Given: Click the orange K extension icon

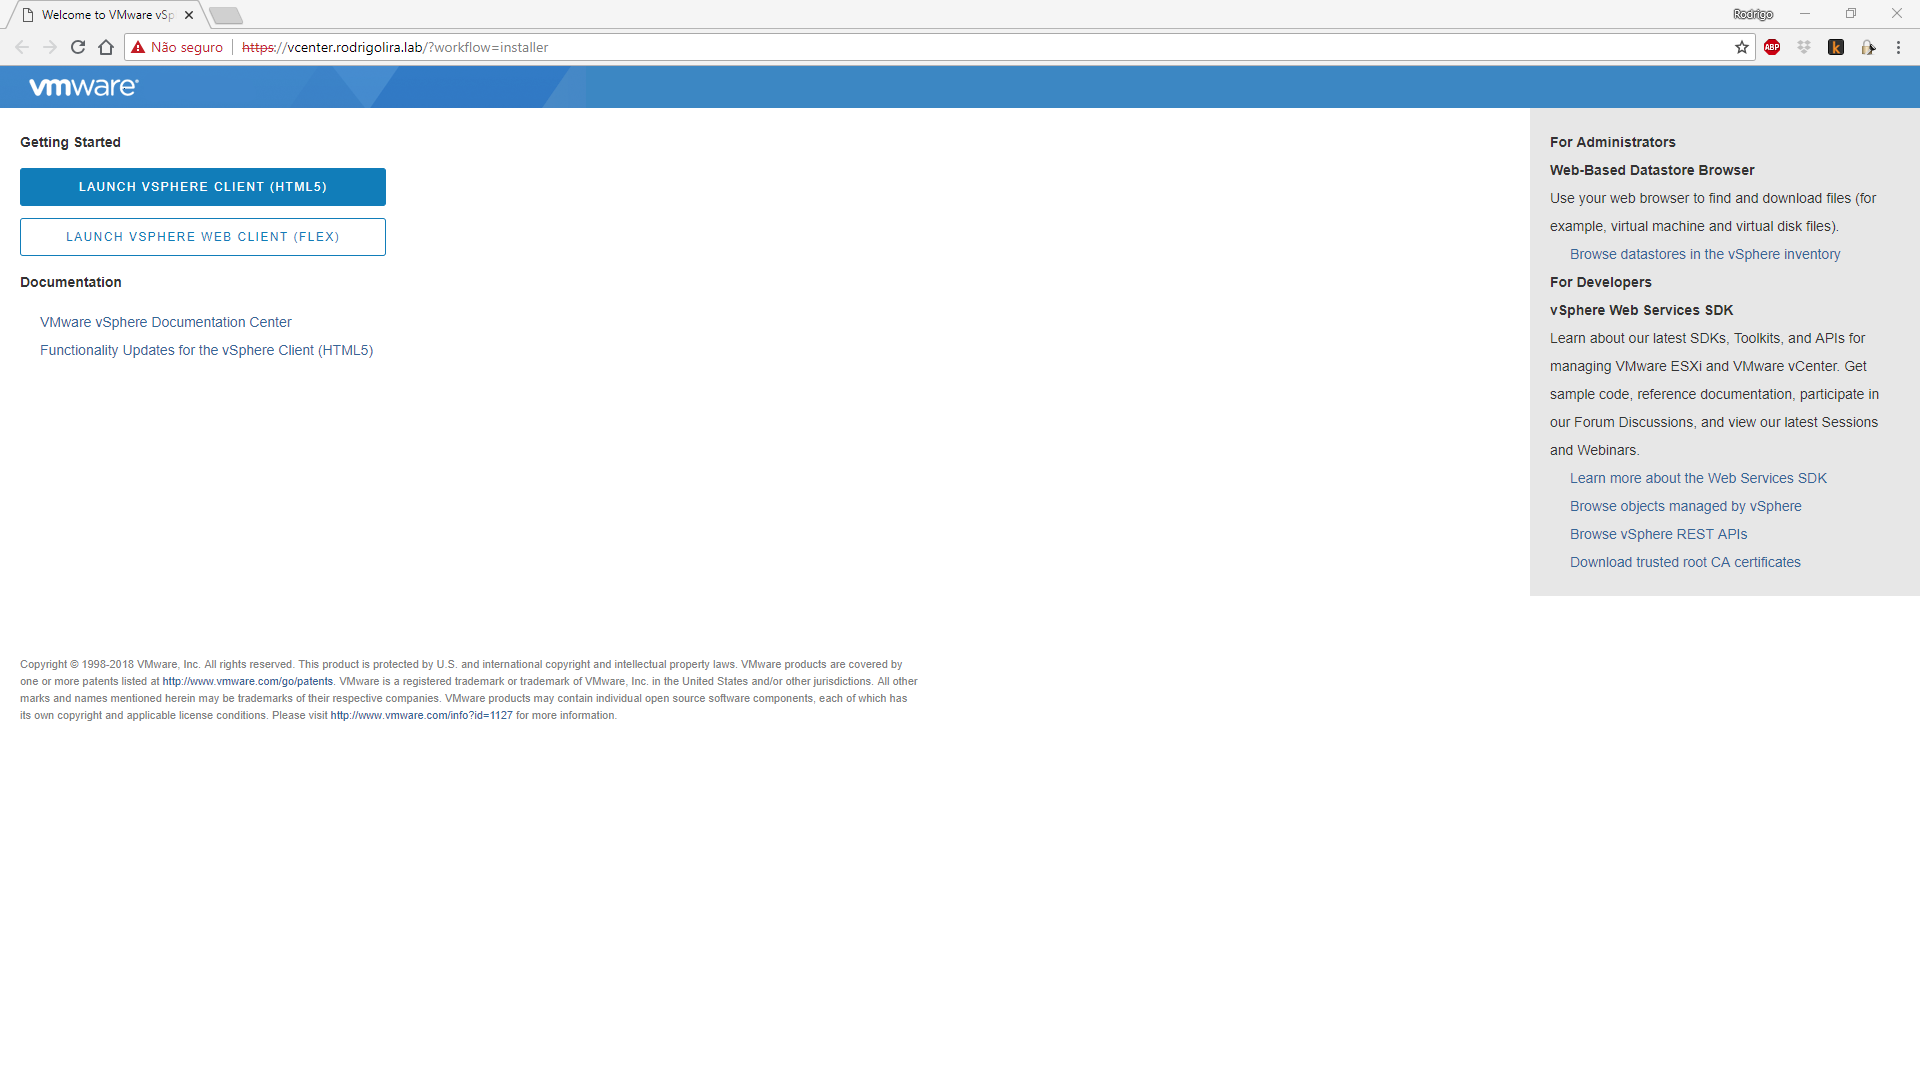Looking at the screenshot, I should tap(1836, 47).
